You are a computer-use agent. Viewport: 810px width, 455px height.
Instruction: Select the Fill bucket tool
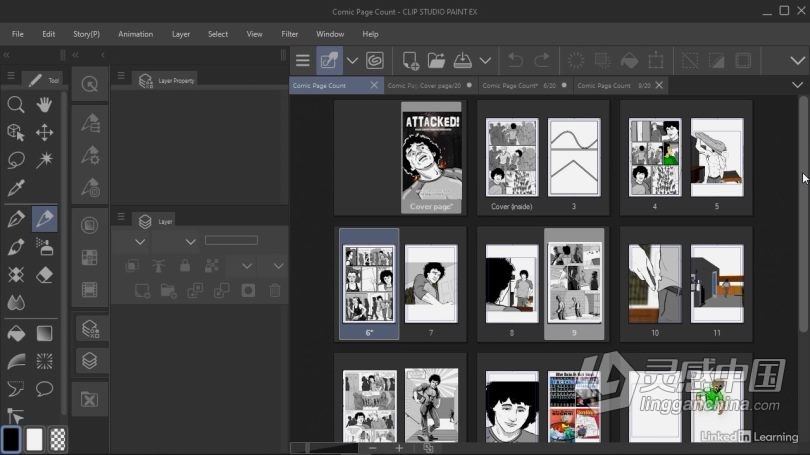15,334
